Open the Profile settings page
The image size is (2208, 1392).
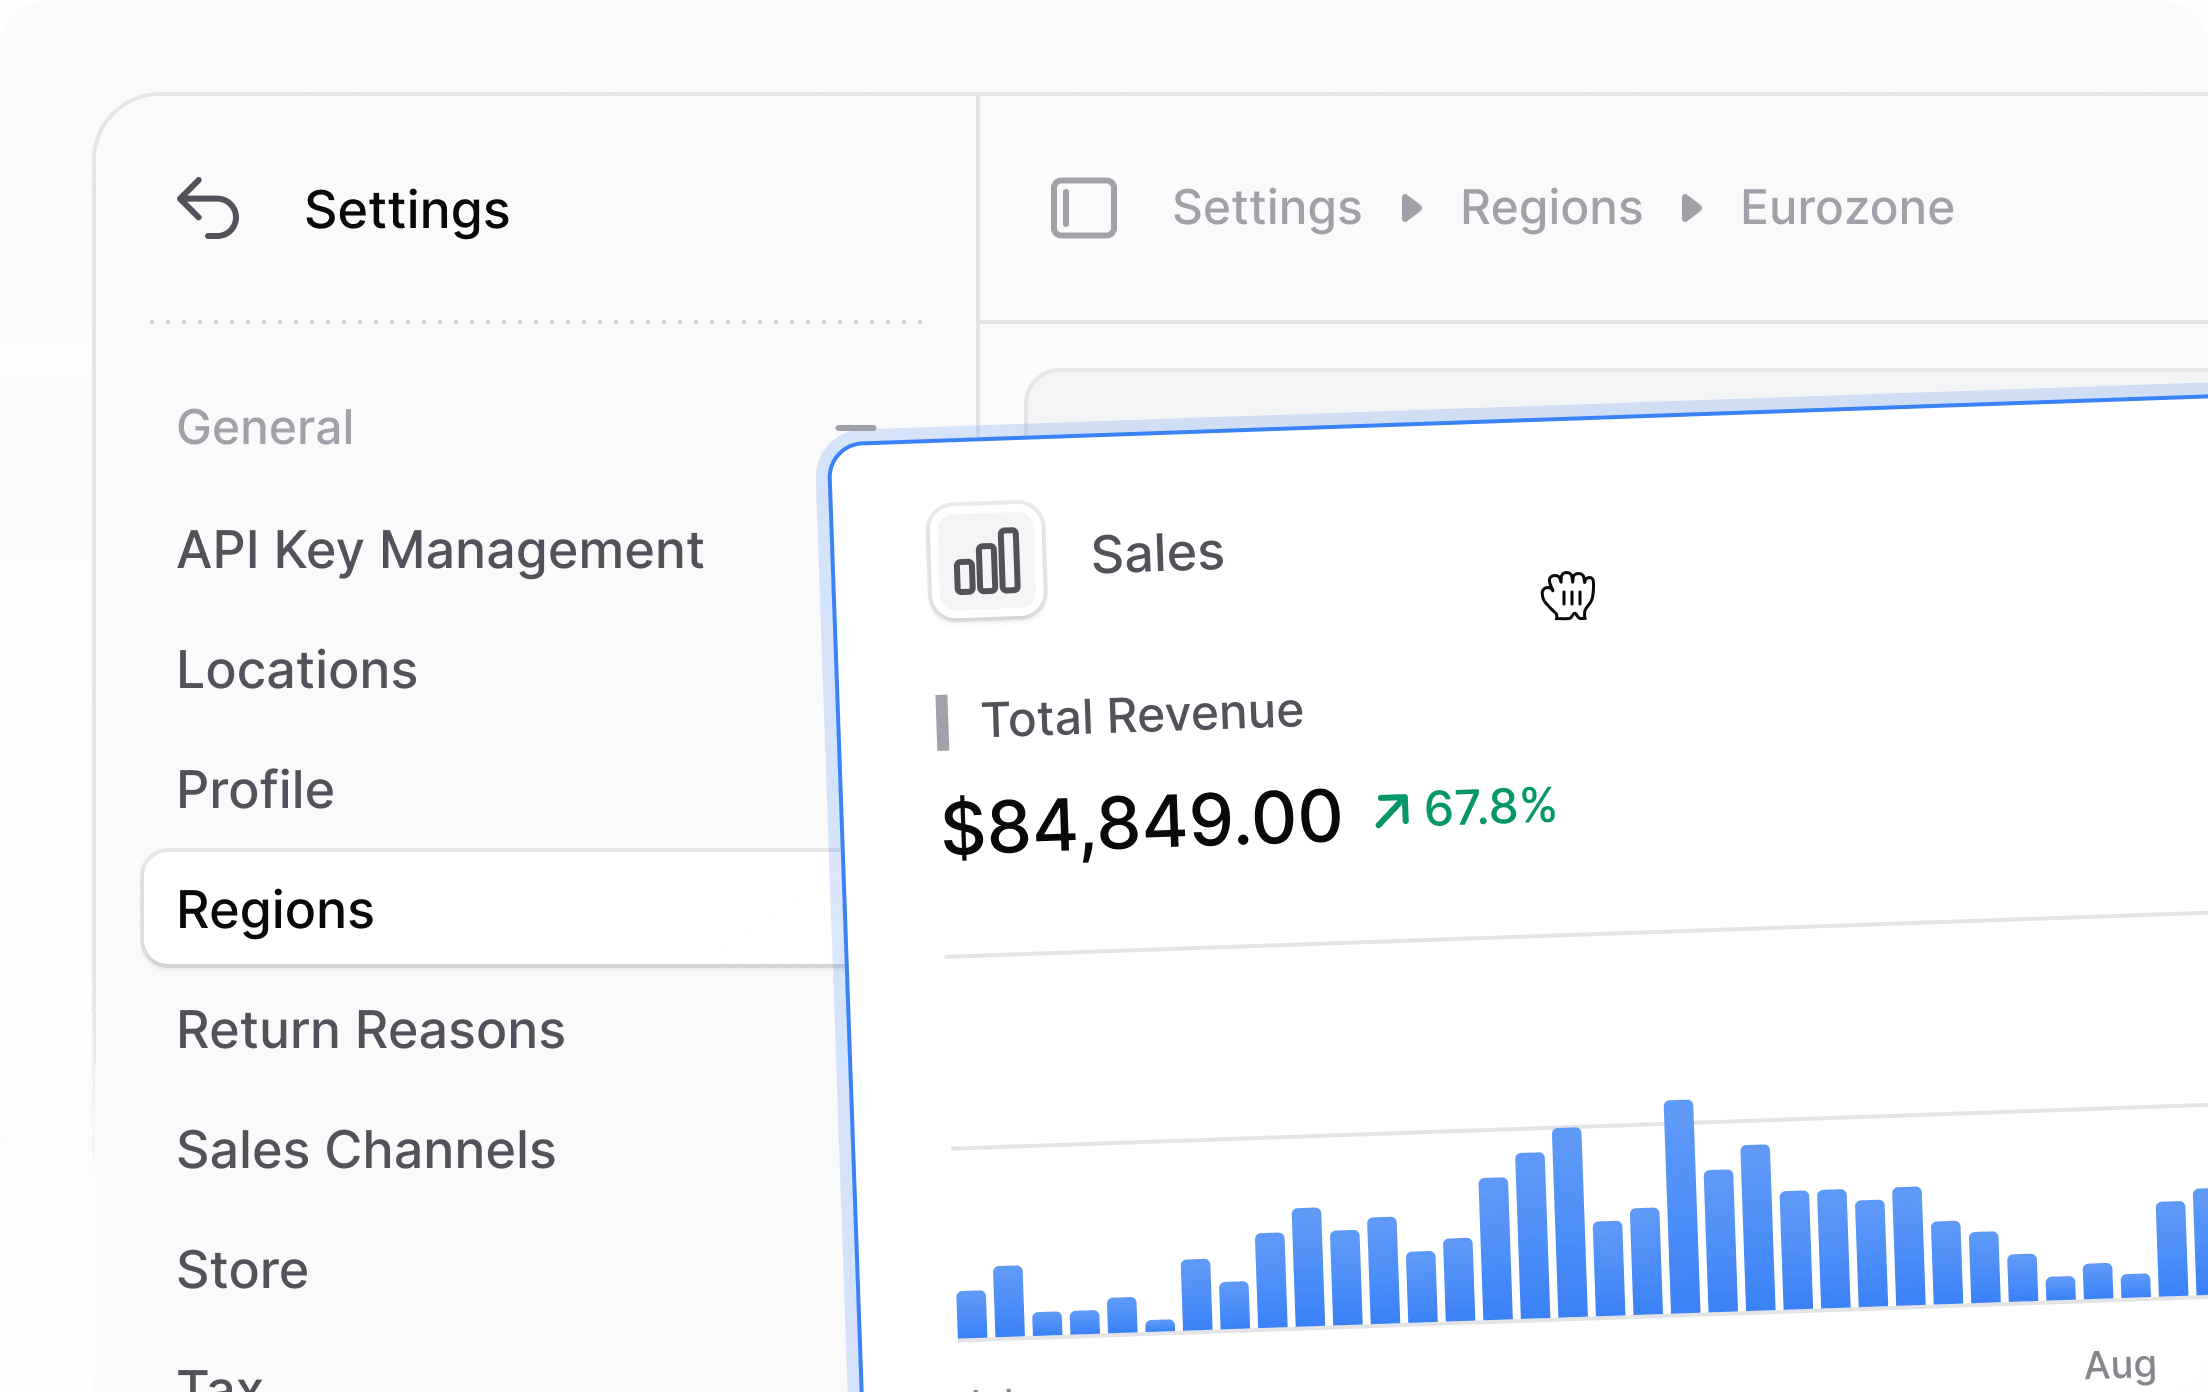[x=255, y=790]
